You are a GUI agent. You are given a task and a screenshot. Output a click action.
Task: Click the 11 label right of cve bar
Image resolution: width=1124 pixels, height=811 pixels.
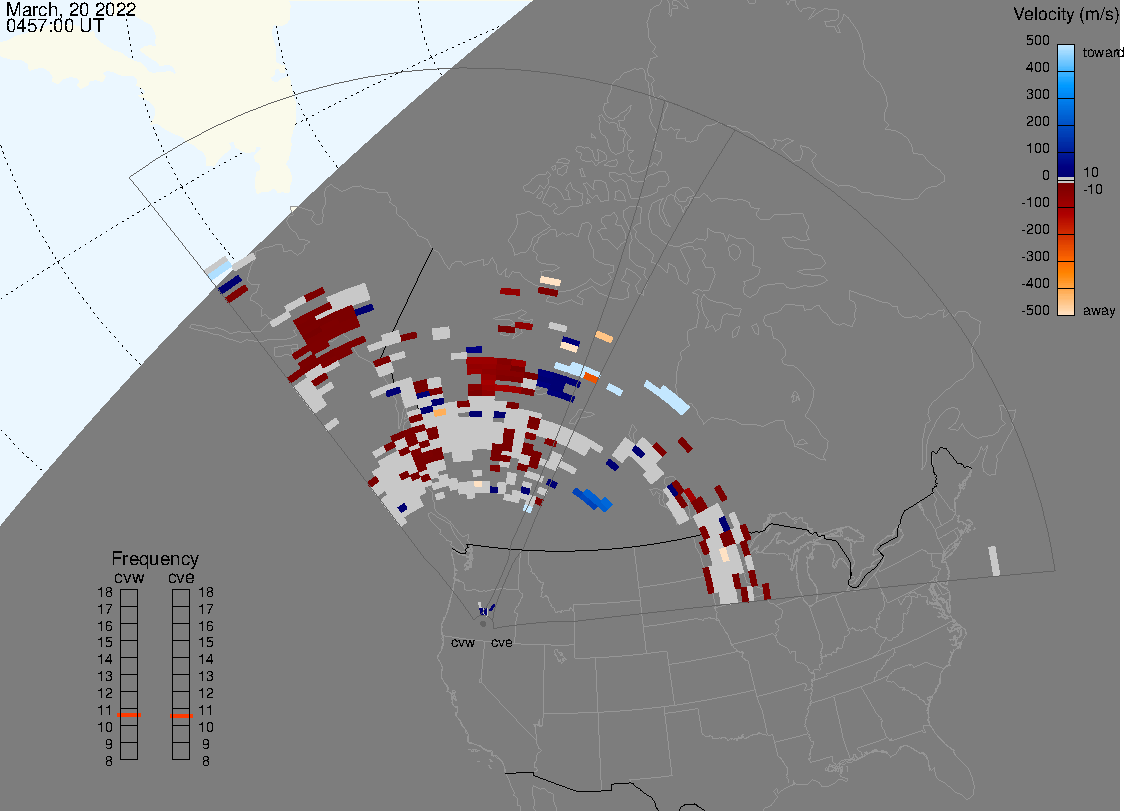click(206, 710)
